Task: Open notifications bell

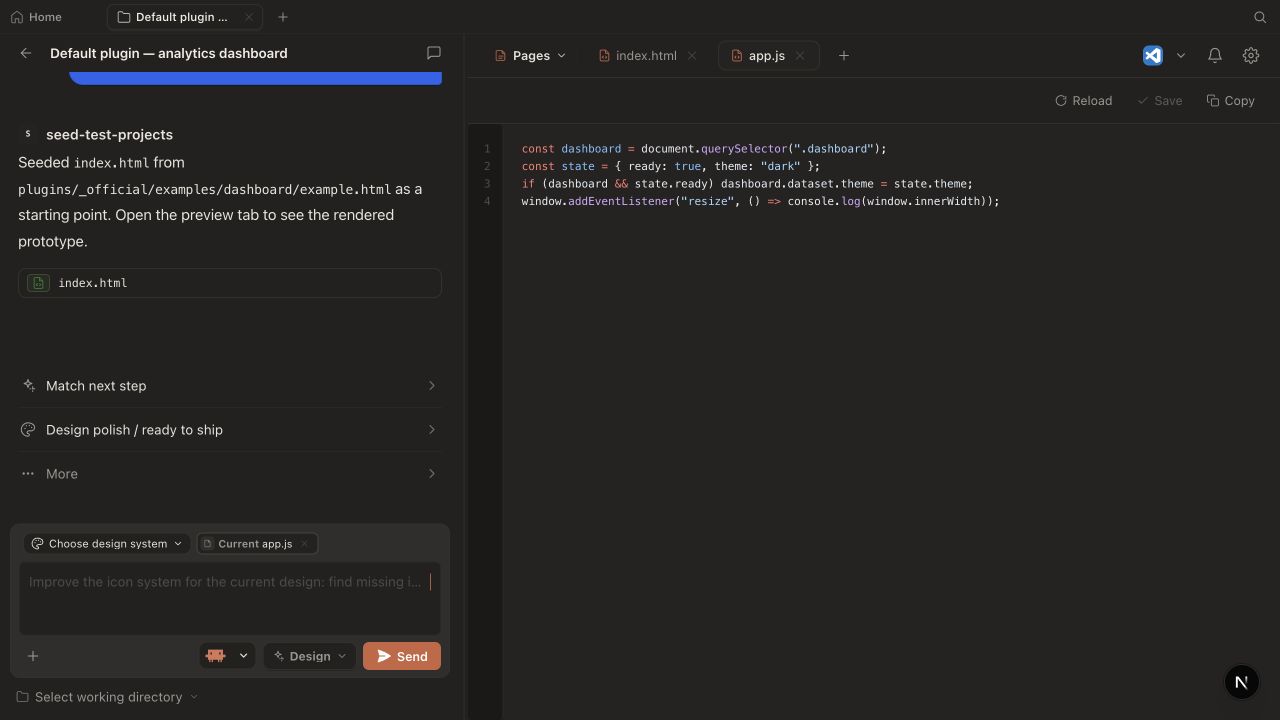Action: coord(1215,56)
